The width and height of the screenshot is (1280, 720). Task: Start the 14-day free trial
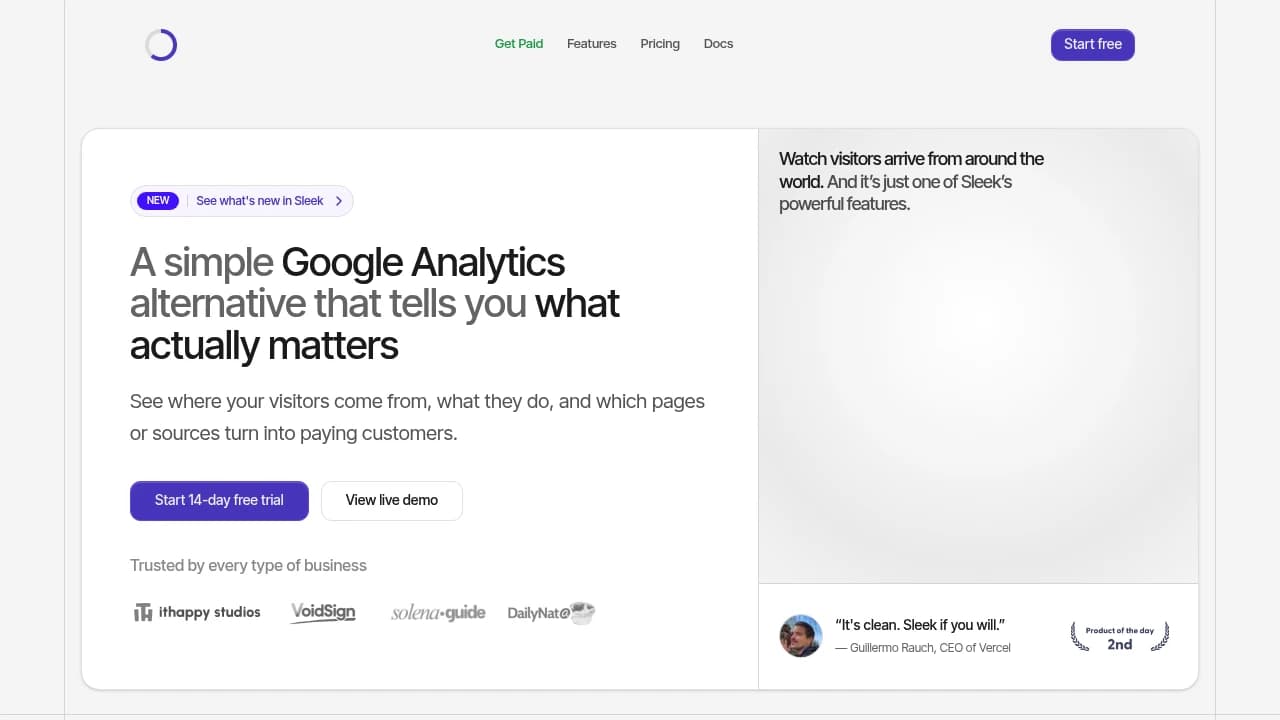219,501
